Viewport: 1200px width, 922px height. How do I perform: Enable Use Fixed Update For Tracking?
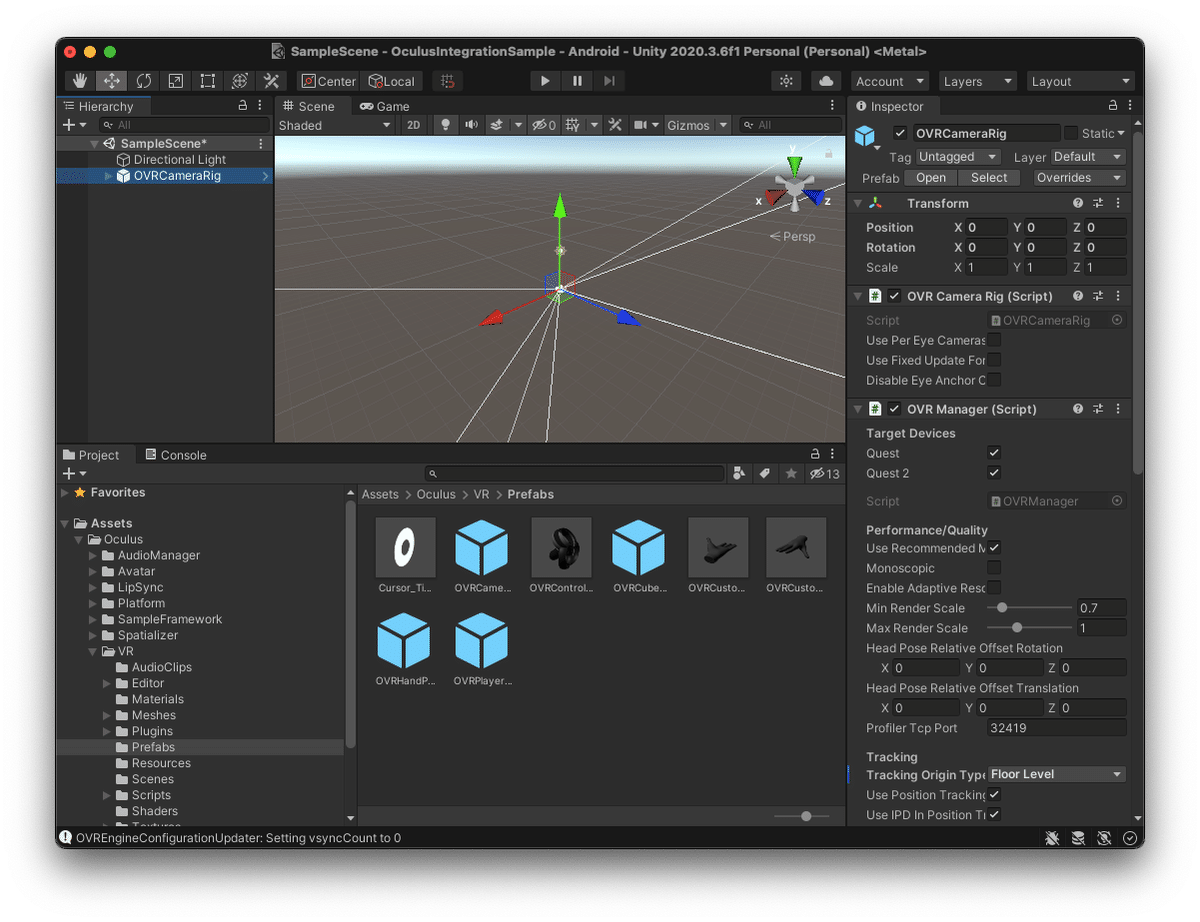pyautogui.click(x=994, y=360)
